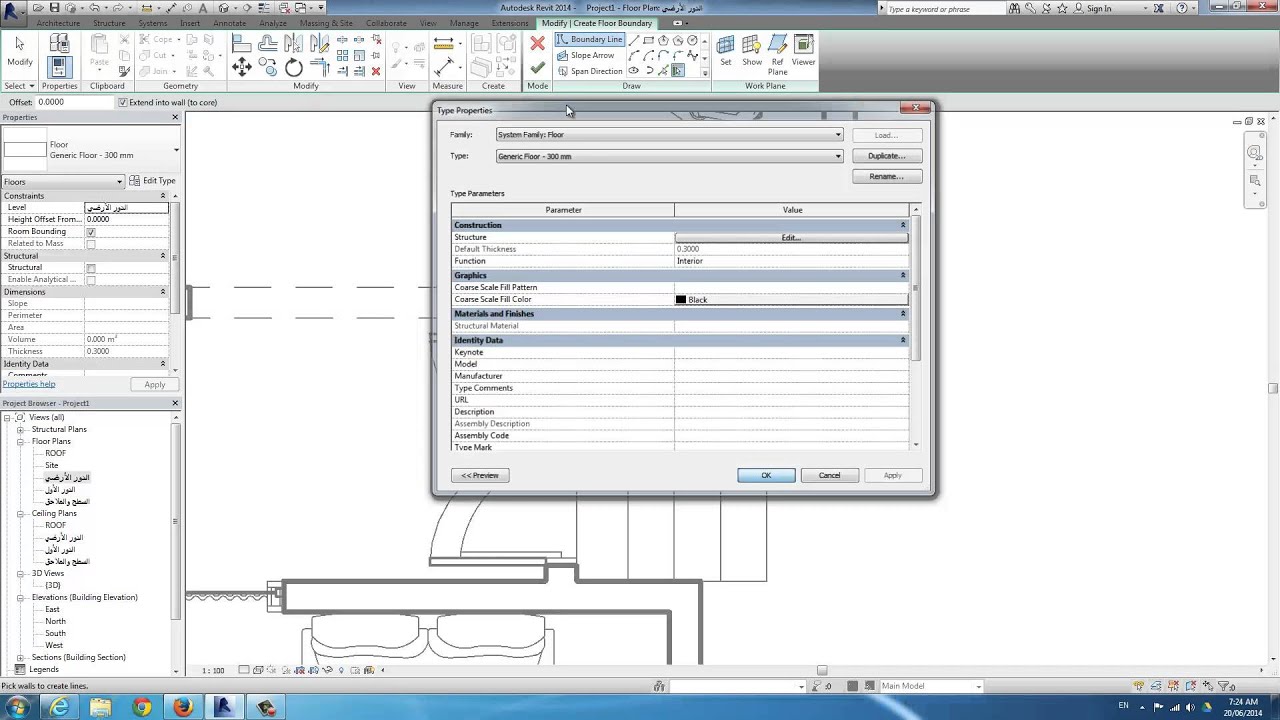This screenshot has height=720, width=1280.
Task: Open the Floors filter dropdown in Properties
Action: pyautogui.click(x=63, y=181)
